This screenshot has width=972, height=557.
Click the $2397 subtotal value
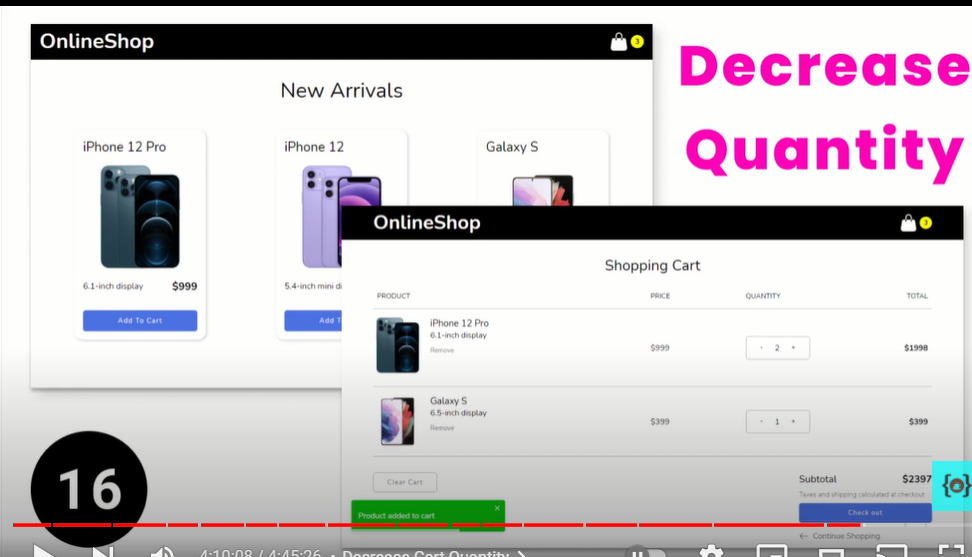917,479
